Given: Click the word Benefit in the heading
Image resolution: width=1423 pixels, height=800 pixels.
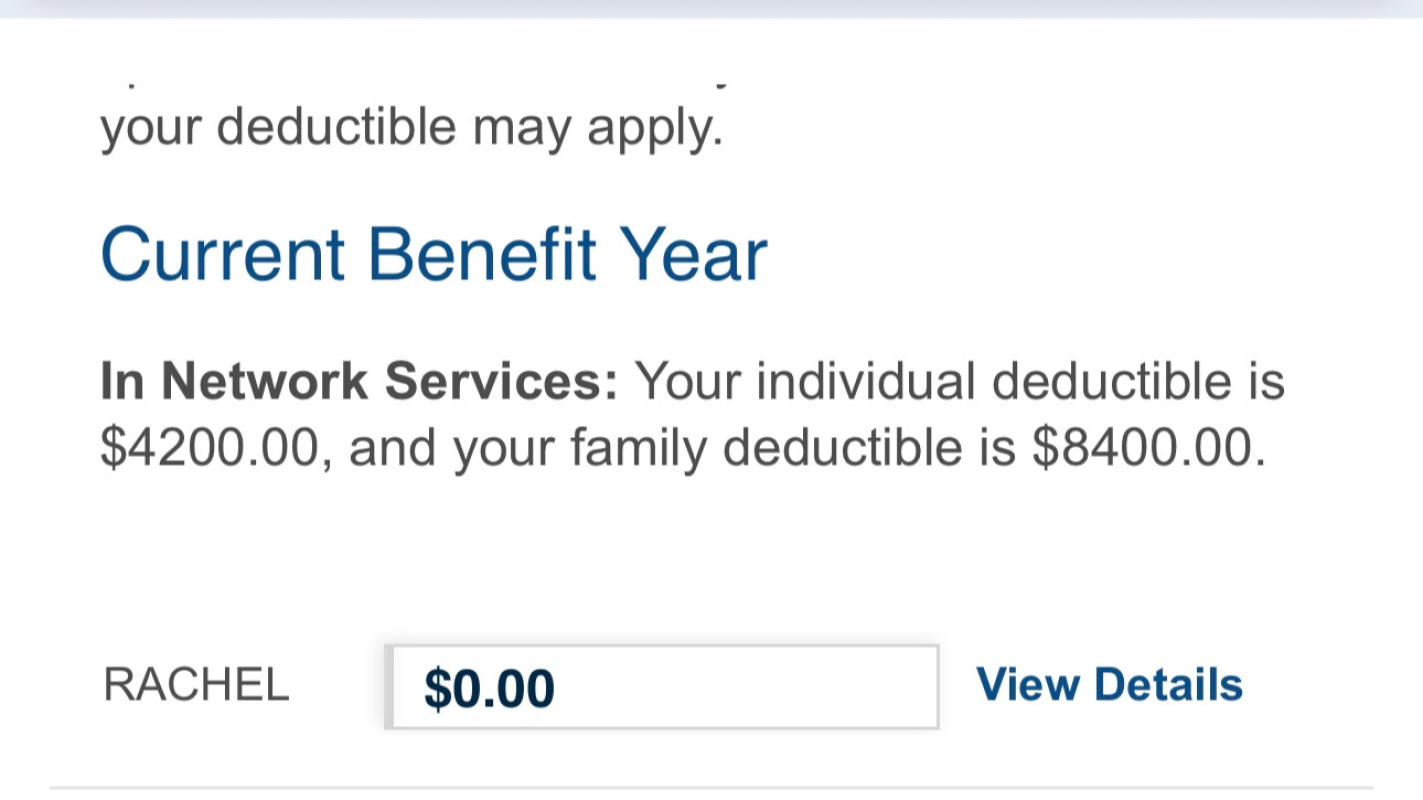Looking at the screenshot, I should [482, 254].
